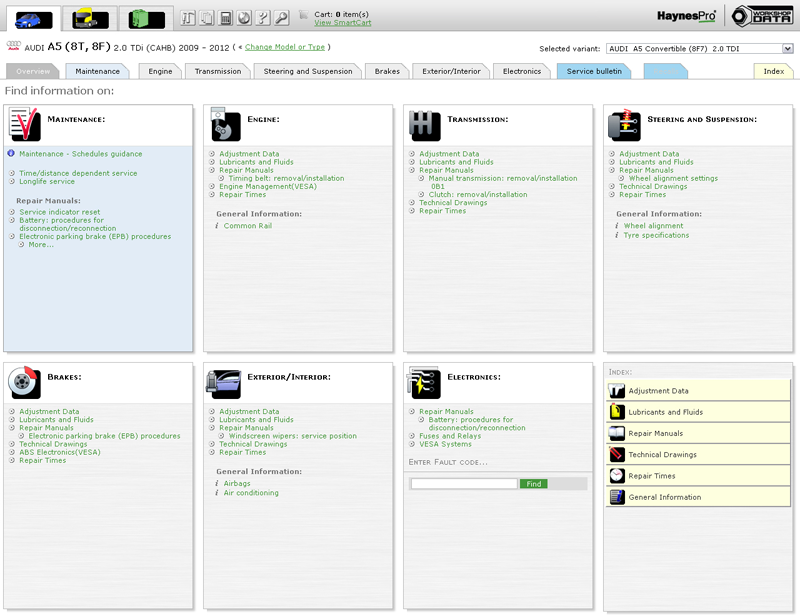Click the Transmission gear shift icon

tap(425, 125)
